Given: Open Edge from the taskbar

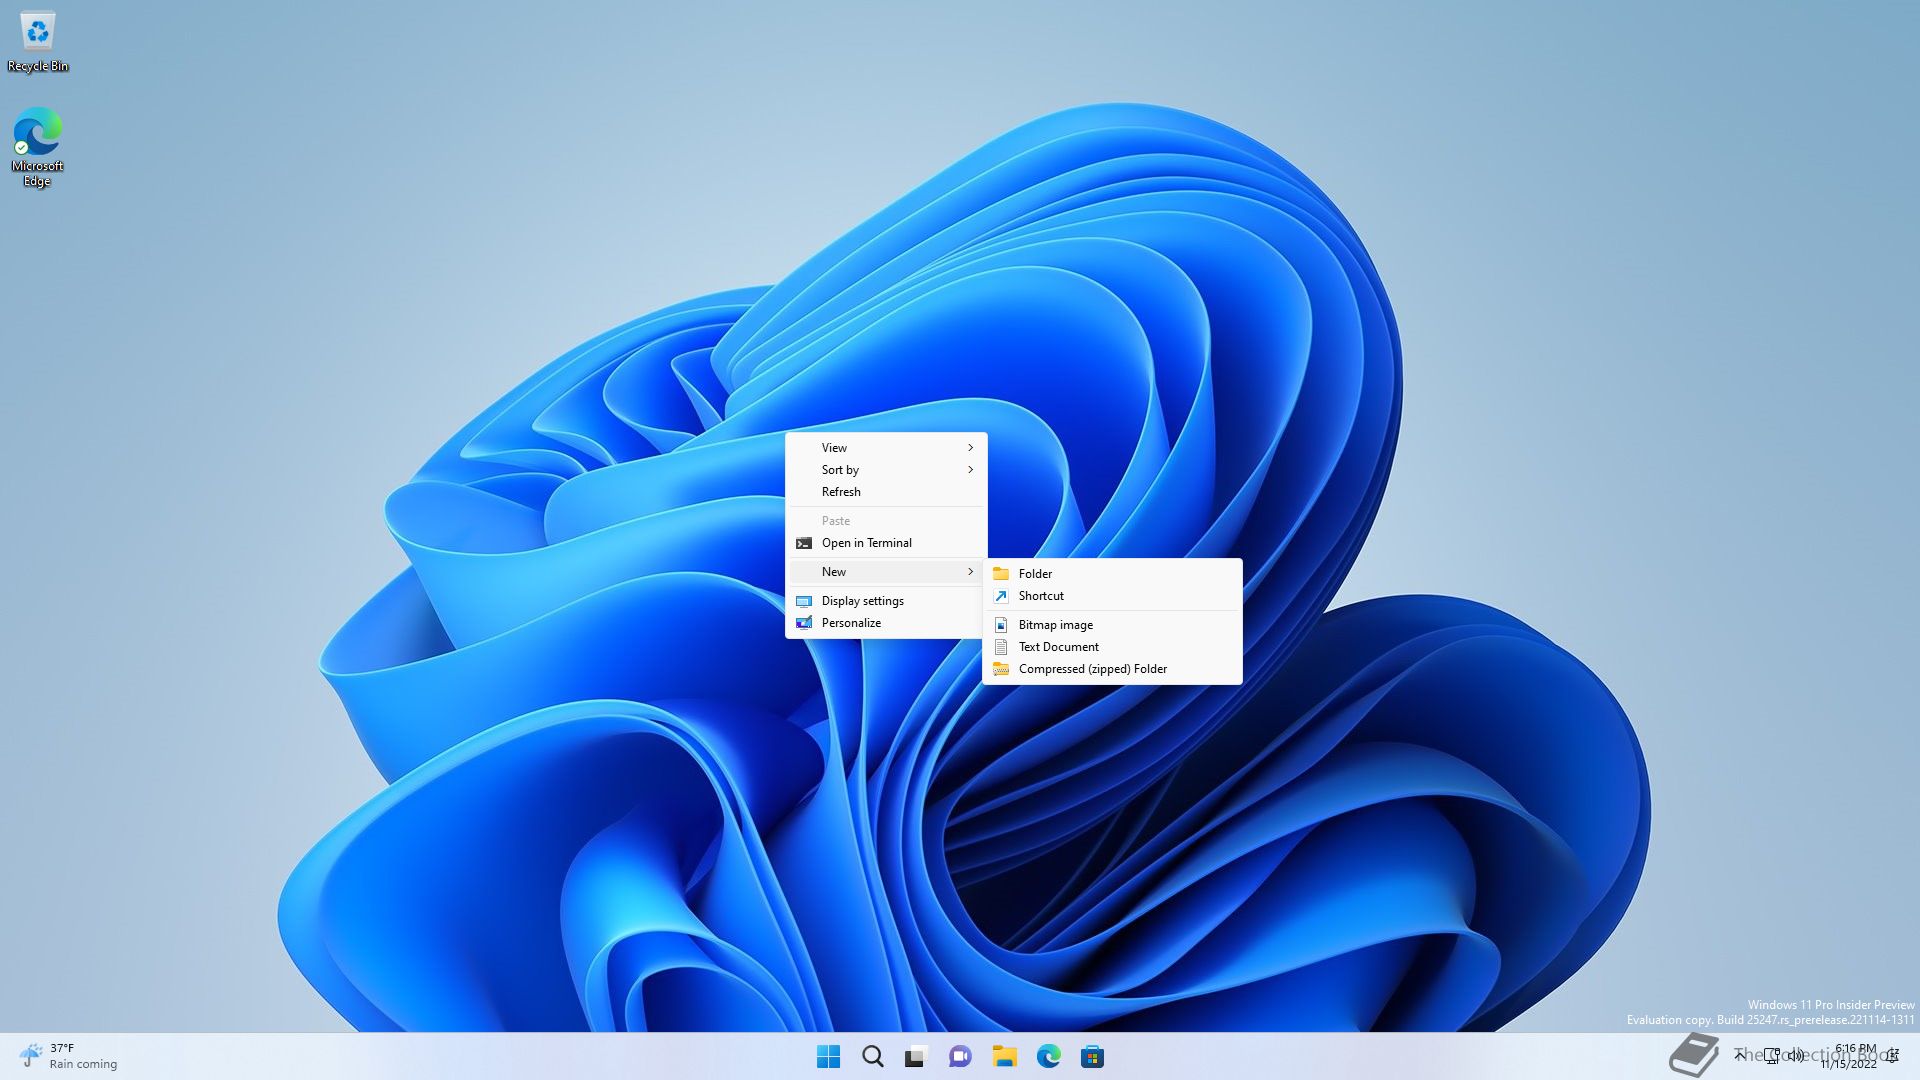Looking at the screenshot, I should [1048, 1056].
